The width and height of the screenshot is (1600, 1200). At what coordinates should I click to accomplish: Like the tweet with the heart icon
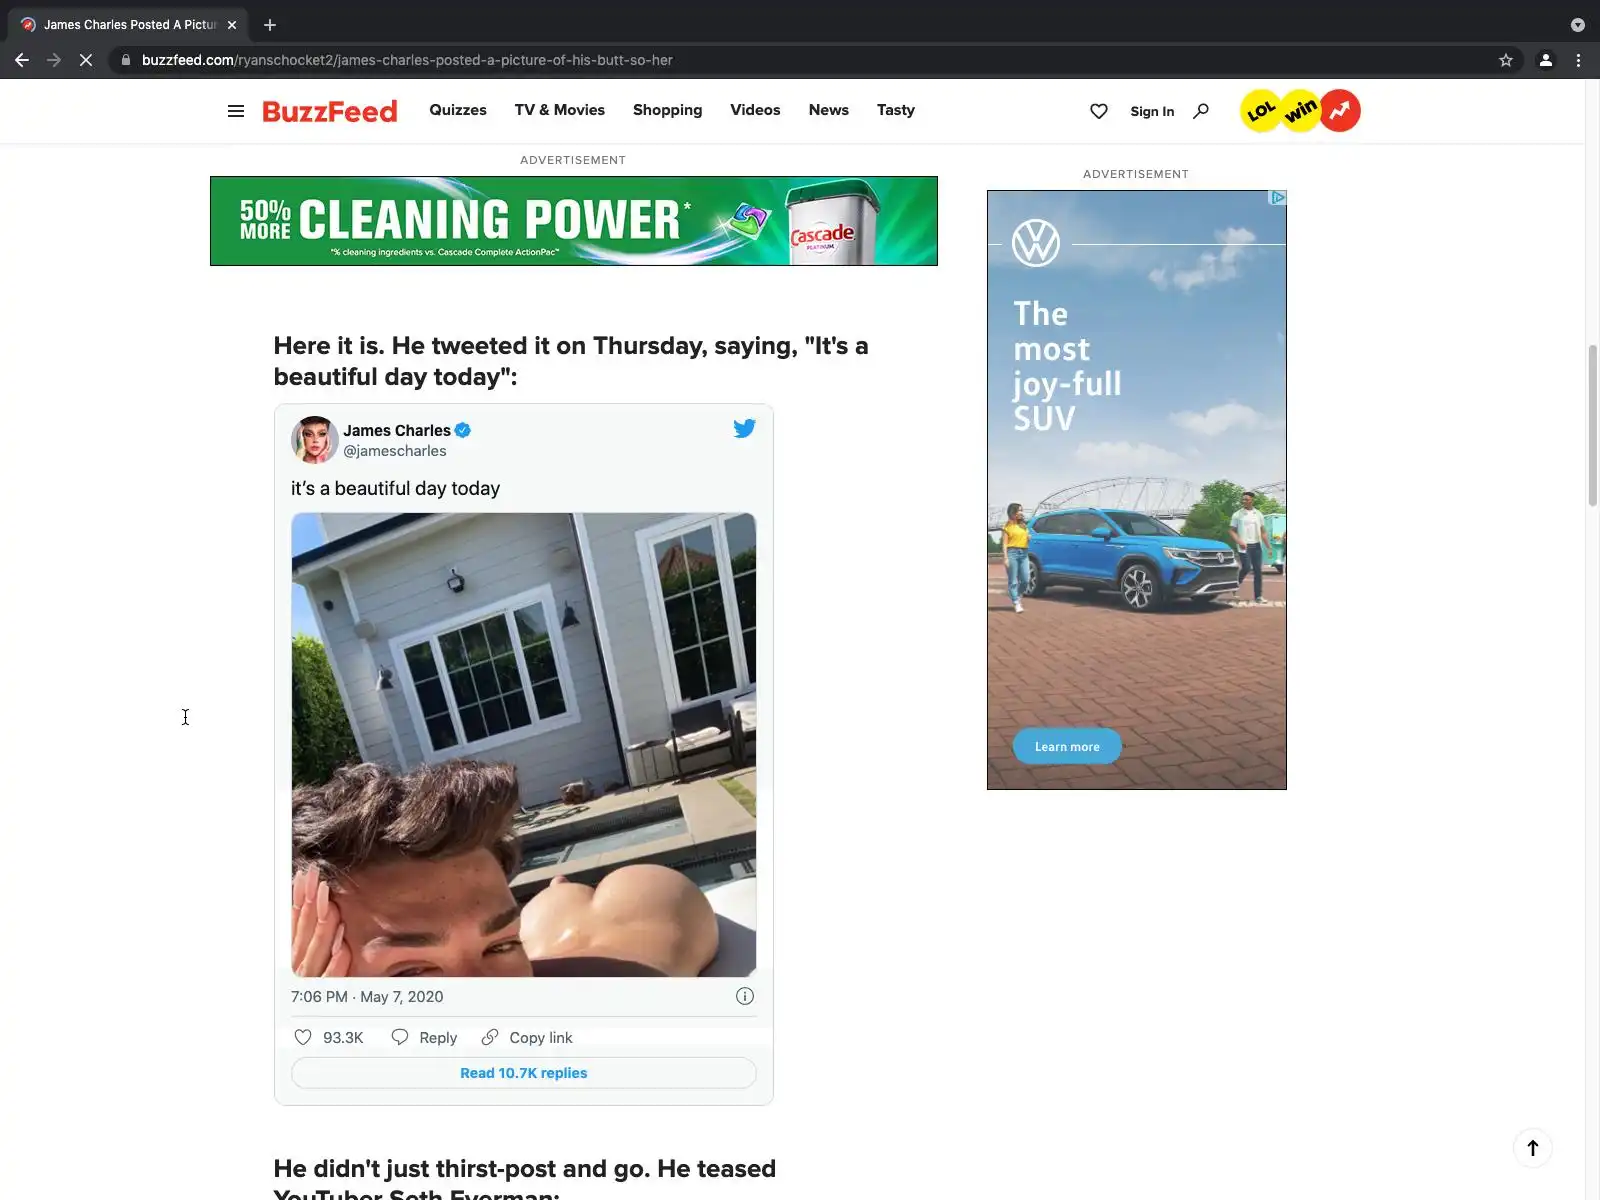tap(303, 1037)
